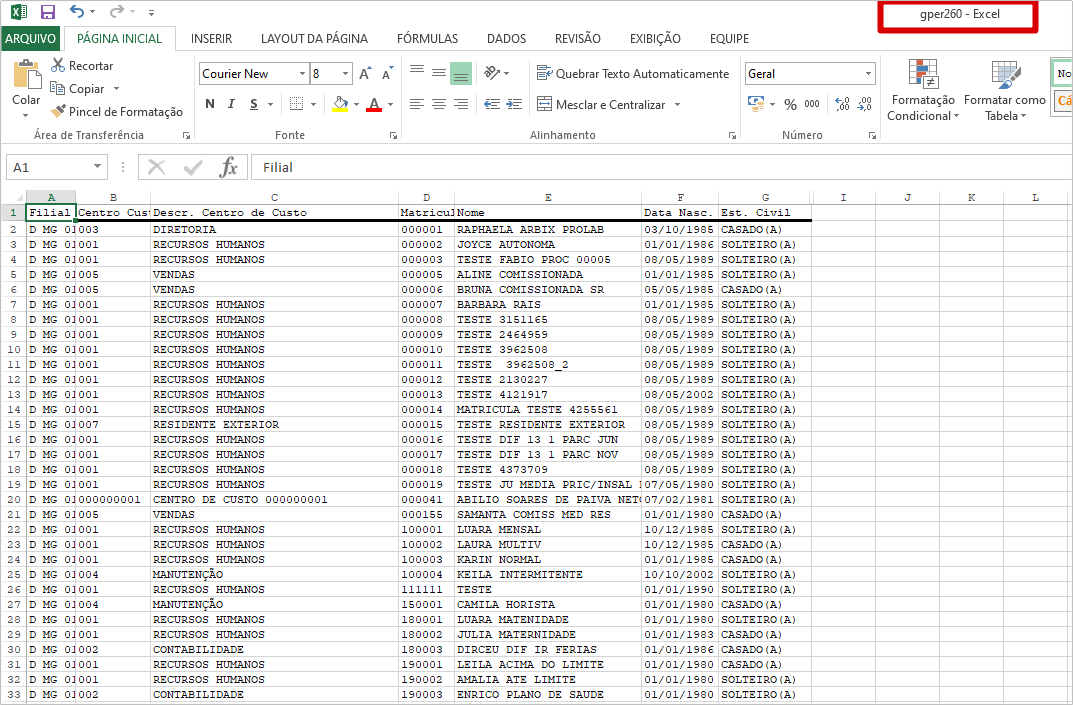Open Área de Transferência dialog launcher

(186, 136)
